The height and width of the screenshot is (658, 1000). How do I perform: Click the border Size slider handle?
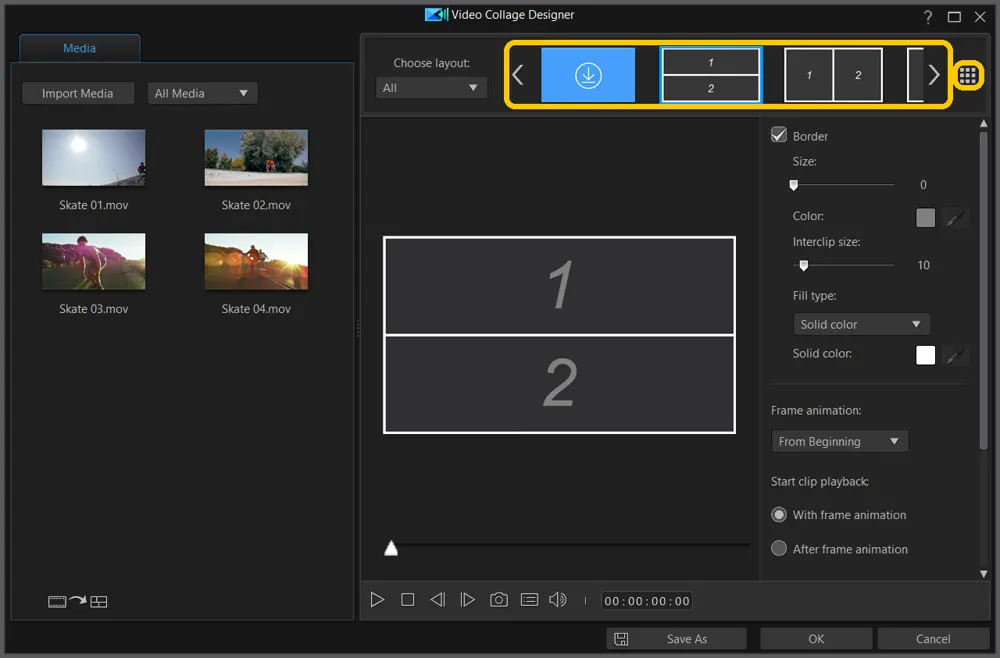[x=793, y=185]
